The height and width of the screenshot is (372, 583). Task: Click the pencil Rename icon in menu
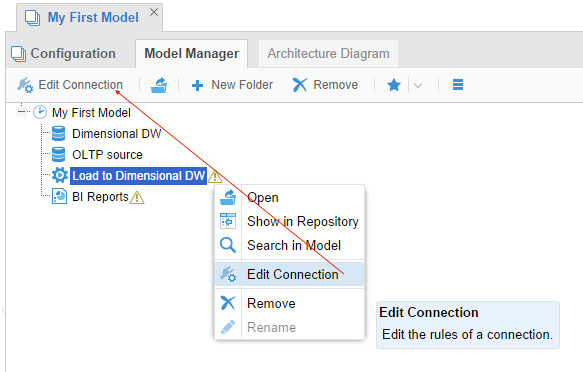[x=228, y=327]
